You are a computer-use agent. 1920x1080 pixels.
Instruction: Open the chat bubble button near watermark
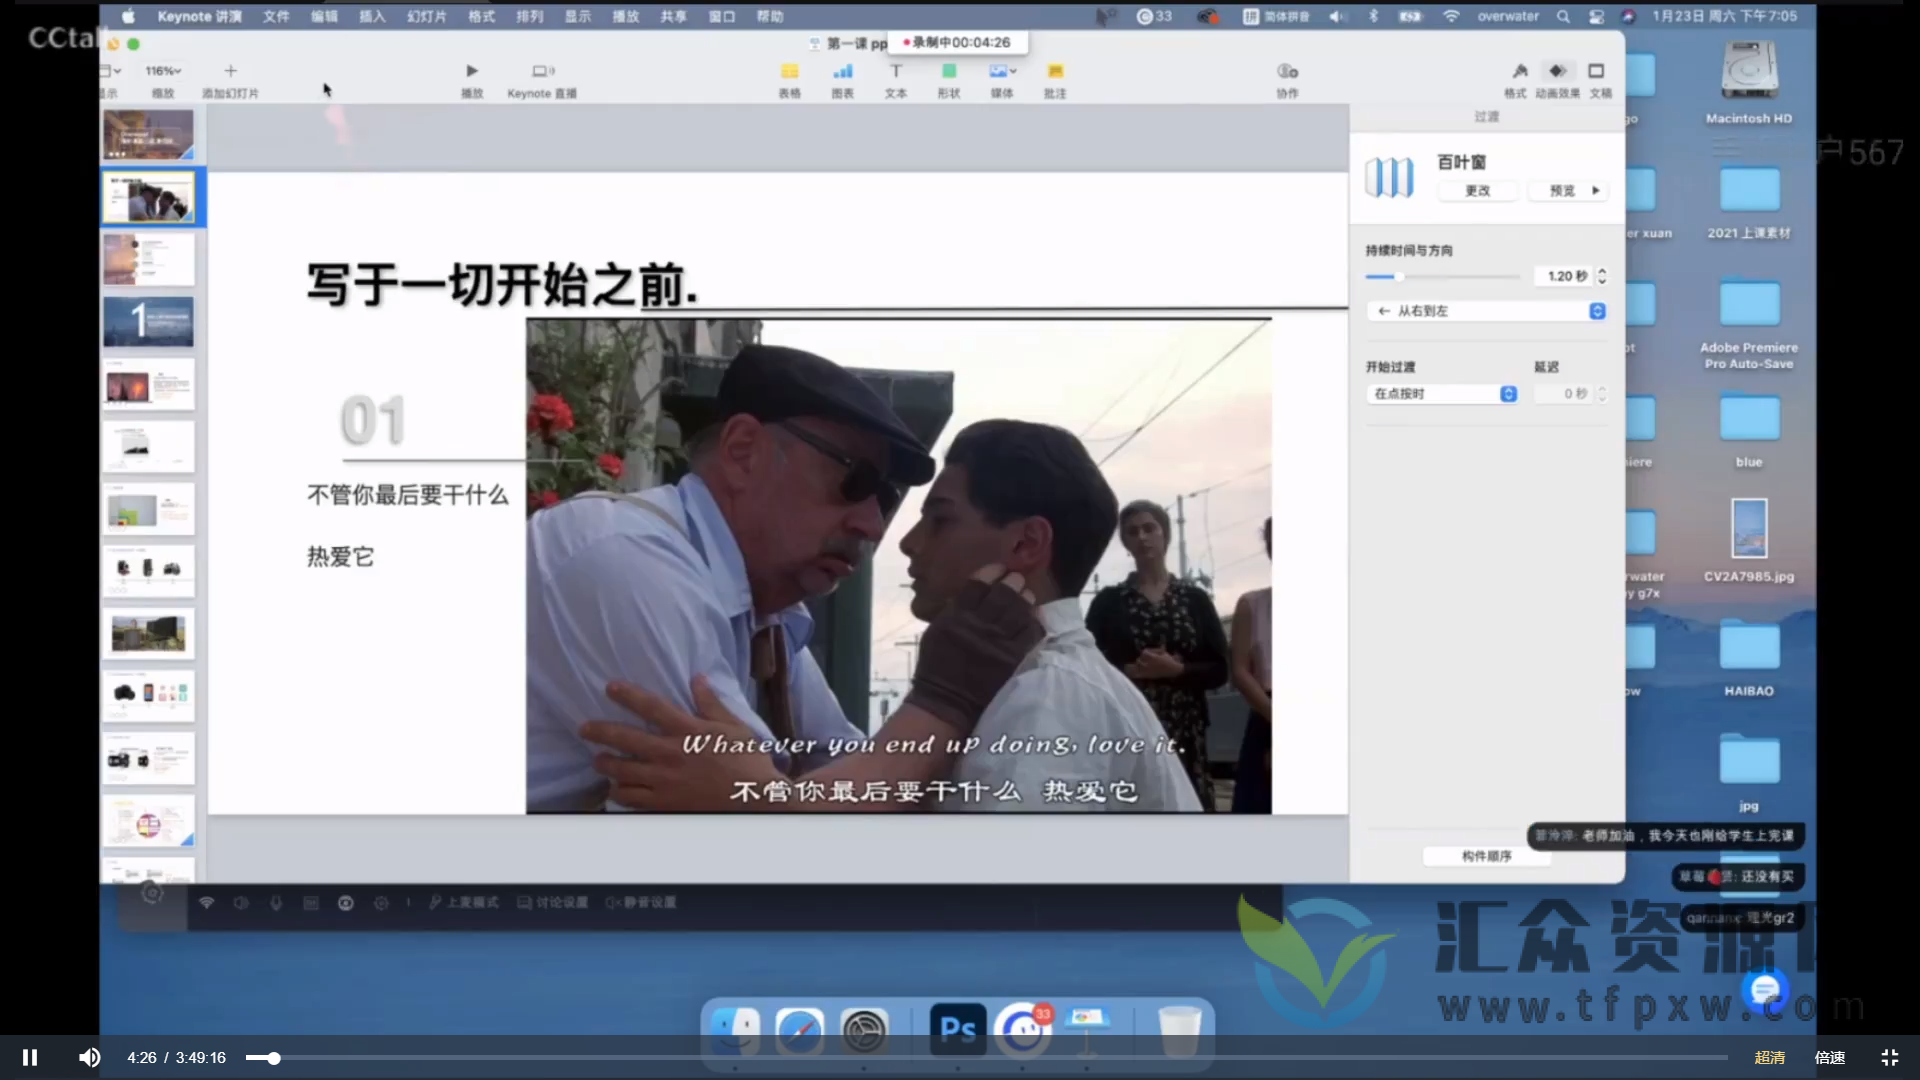(1765, 990)
